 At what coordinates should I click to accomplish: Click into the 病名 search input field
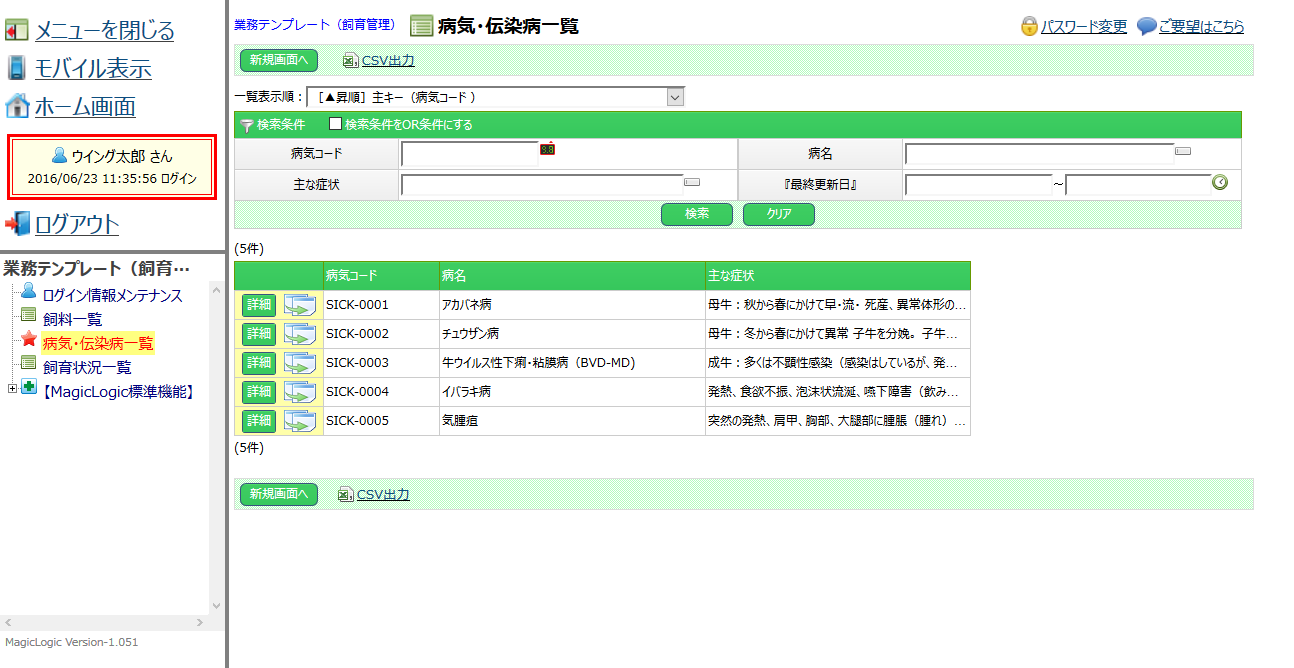(x=1038, y=154)
